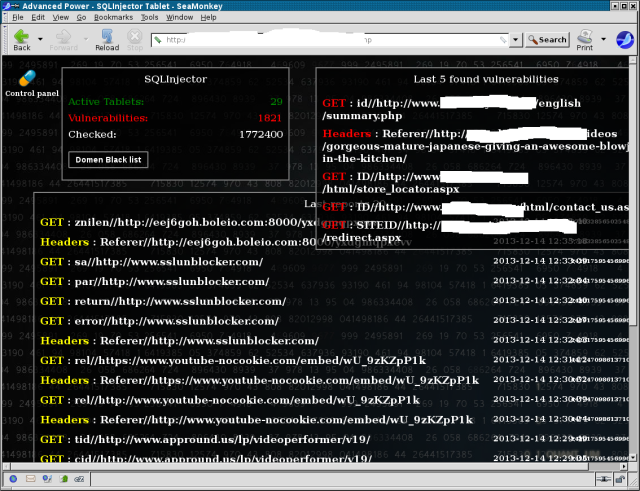Click the security padlock icon in status bar
The image size is (640, 491).
(620, 479)
